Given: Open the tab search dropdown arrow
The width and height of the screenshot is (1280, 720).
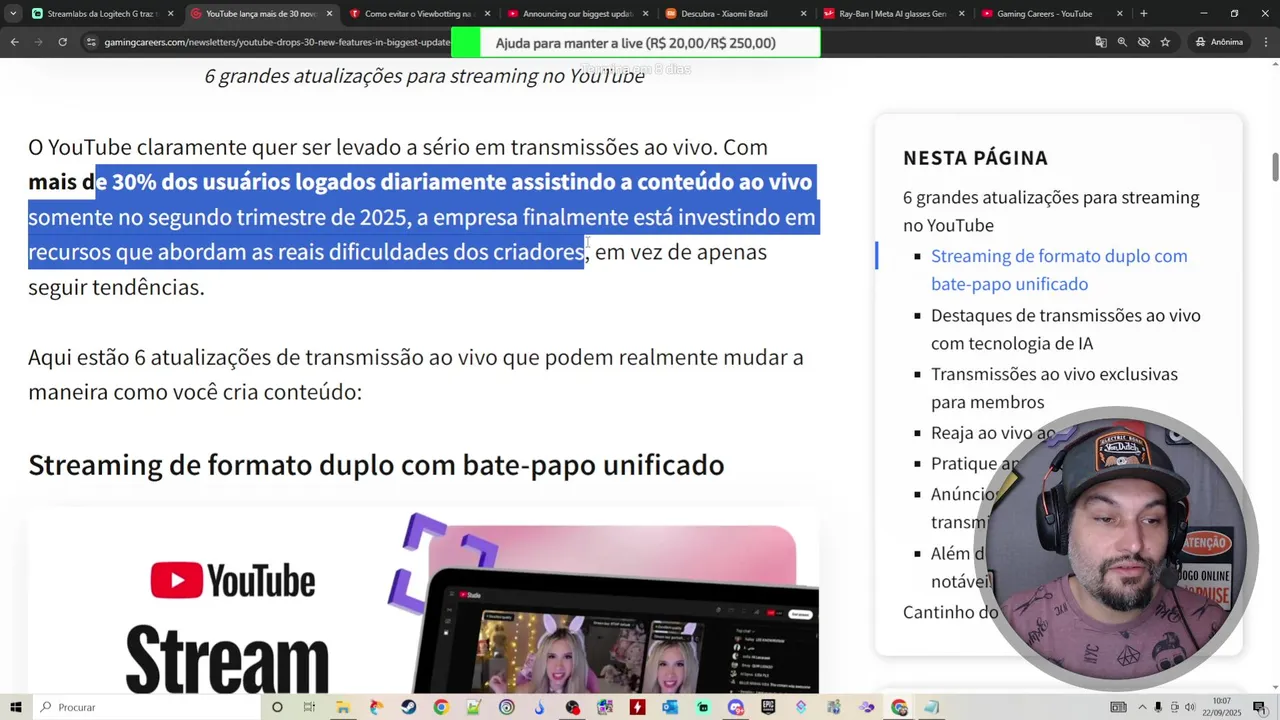Looking at the screenshot, I should tap(14, 14).
